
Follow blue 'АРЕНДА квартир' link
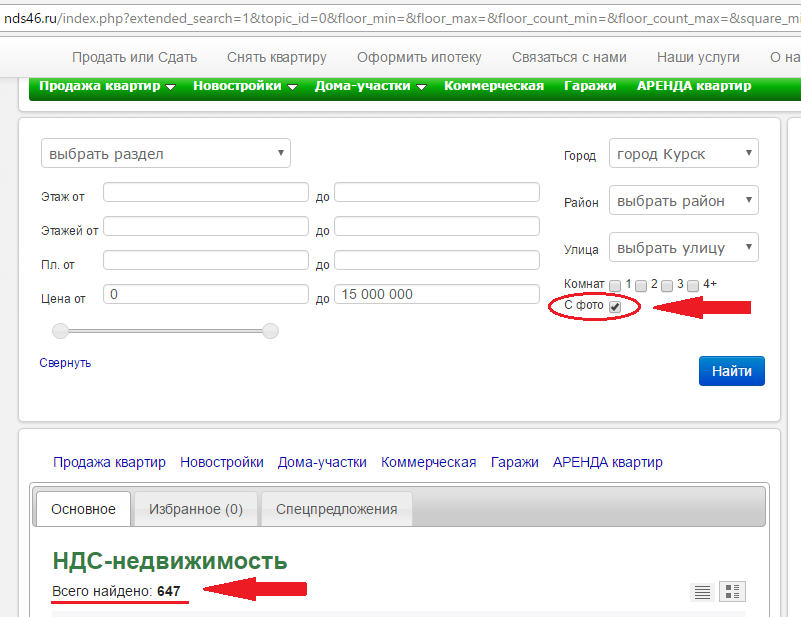(x=608, y=462)
